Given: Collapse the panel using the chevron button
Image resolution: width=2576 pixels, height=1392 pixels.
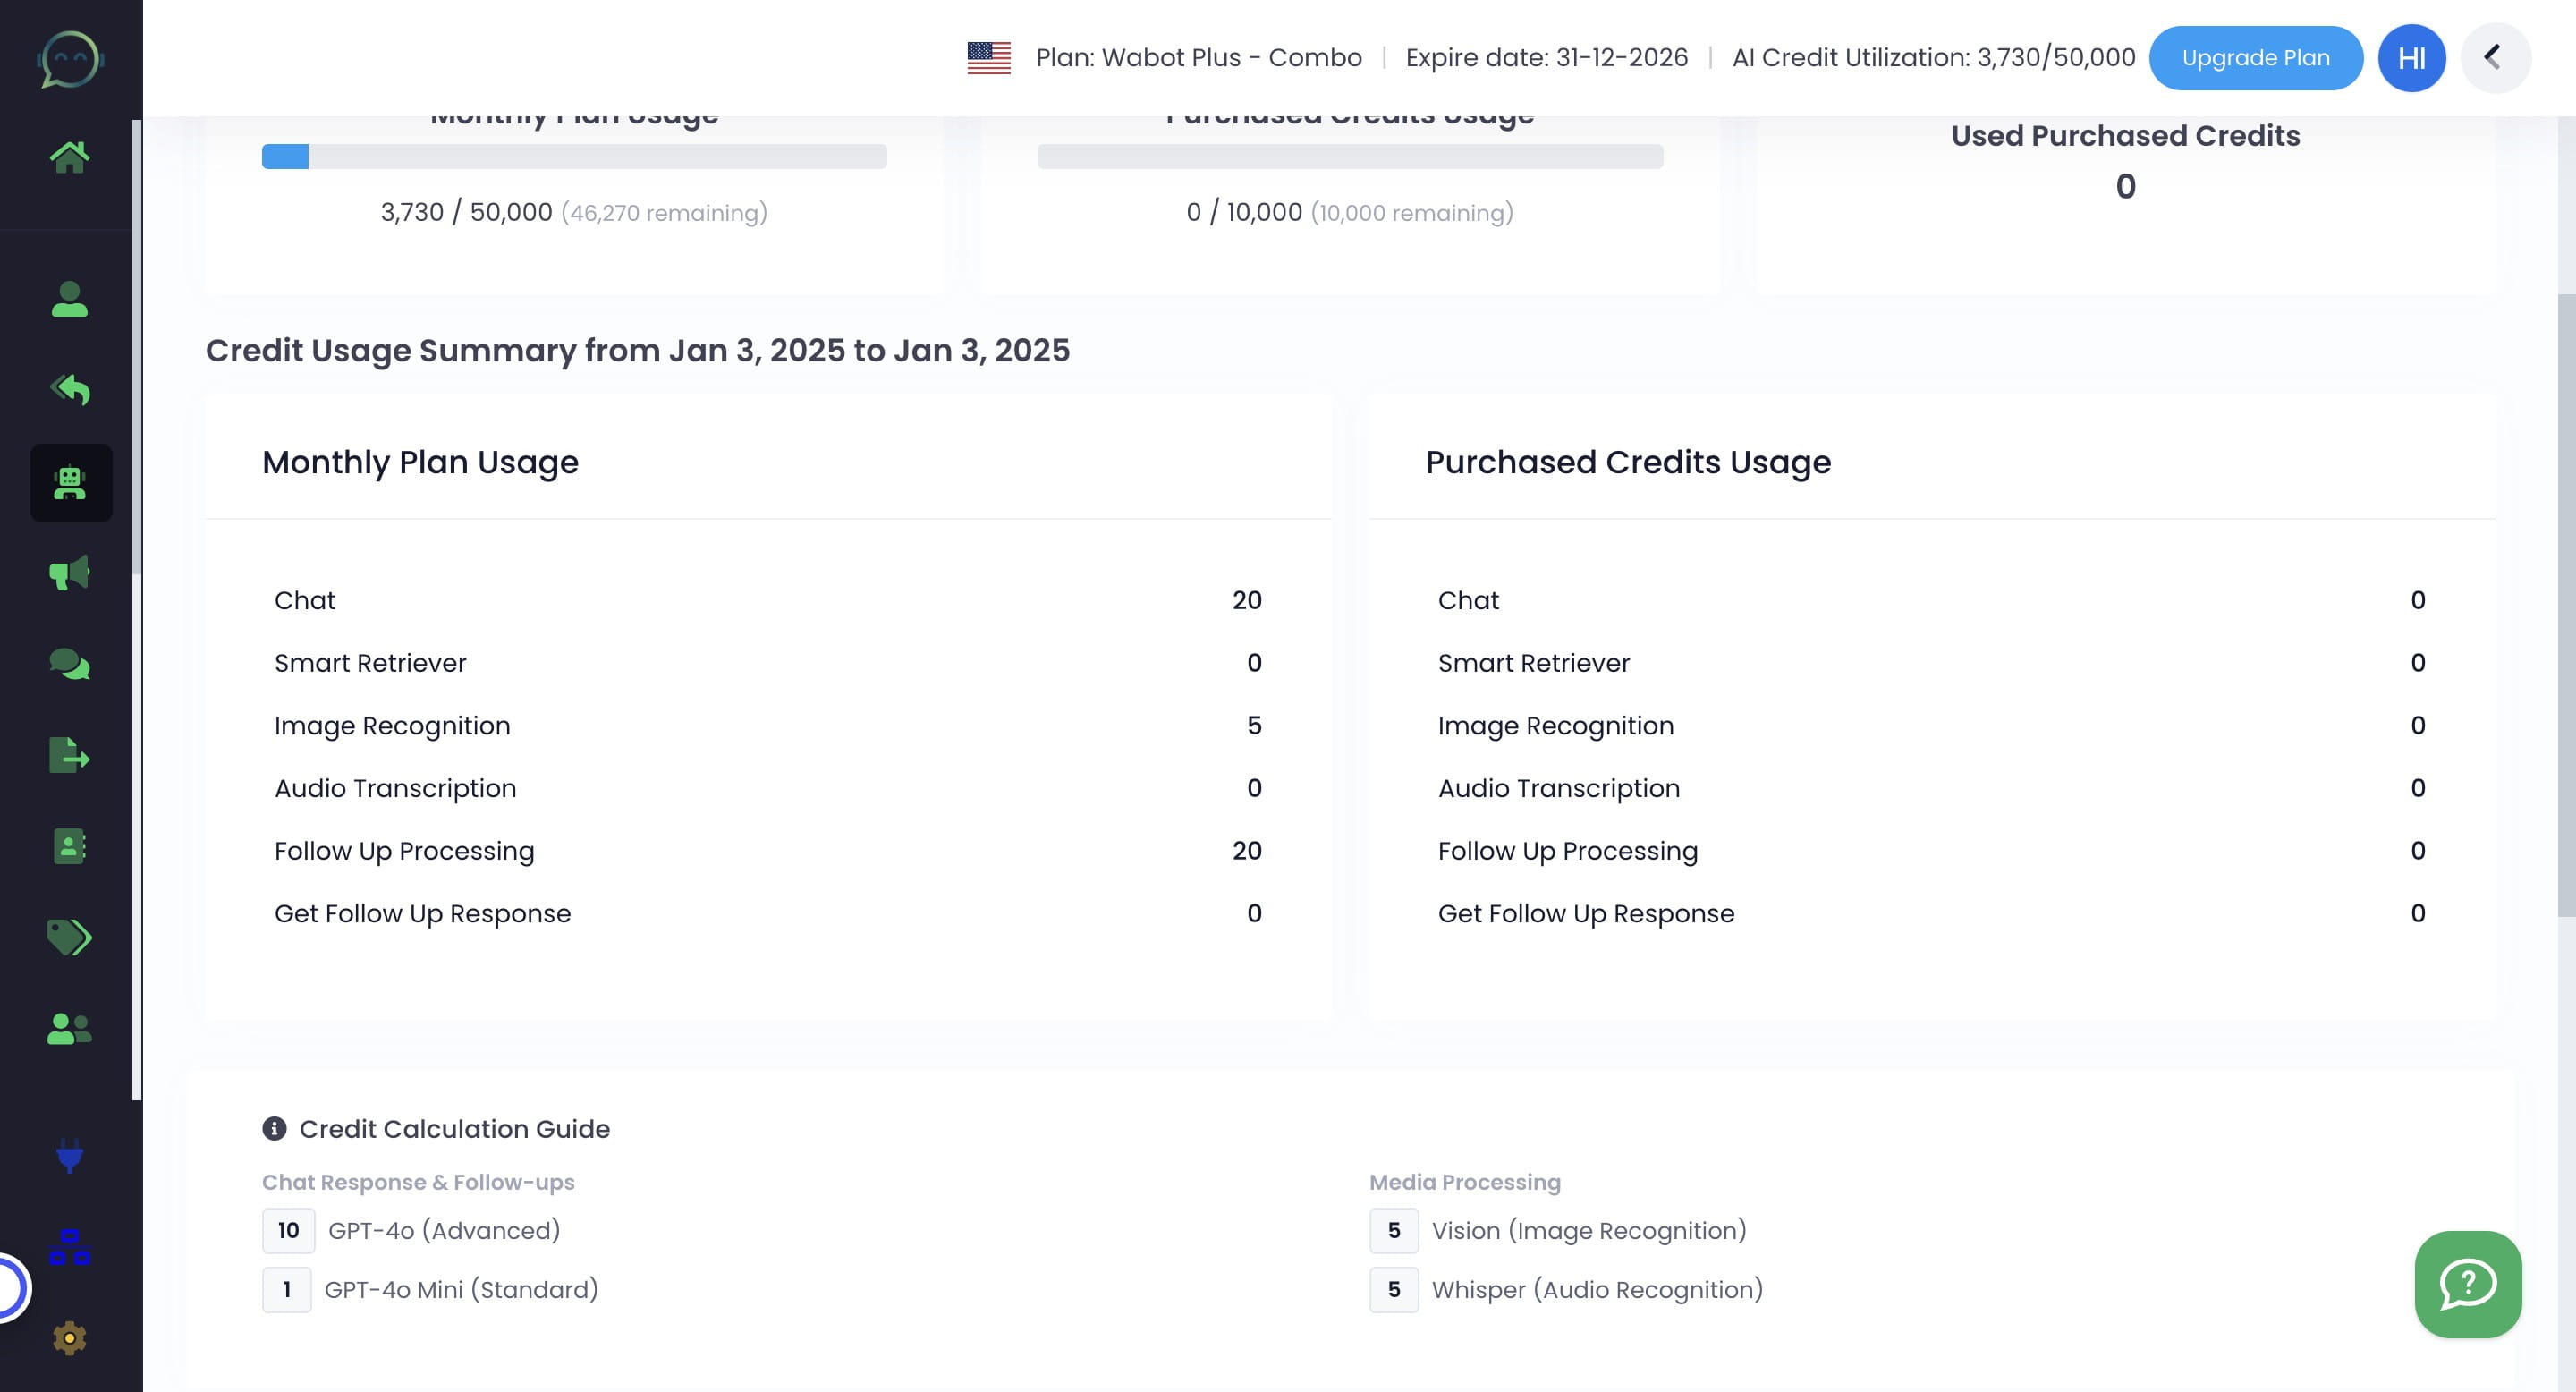Looking at the screenshot, I should click(2494, 57).
